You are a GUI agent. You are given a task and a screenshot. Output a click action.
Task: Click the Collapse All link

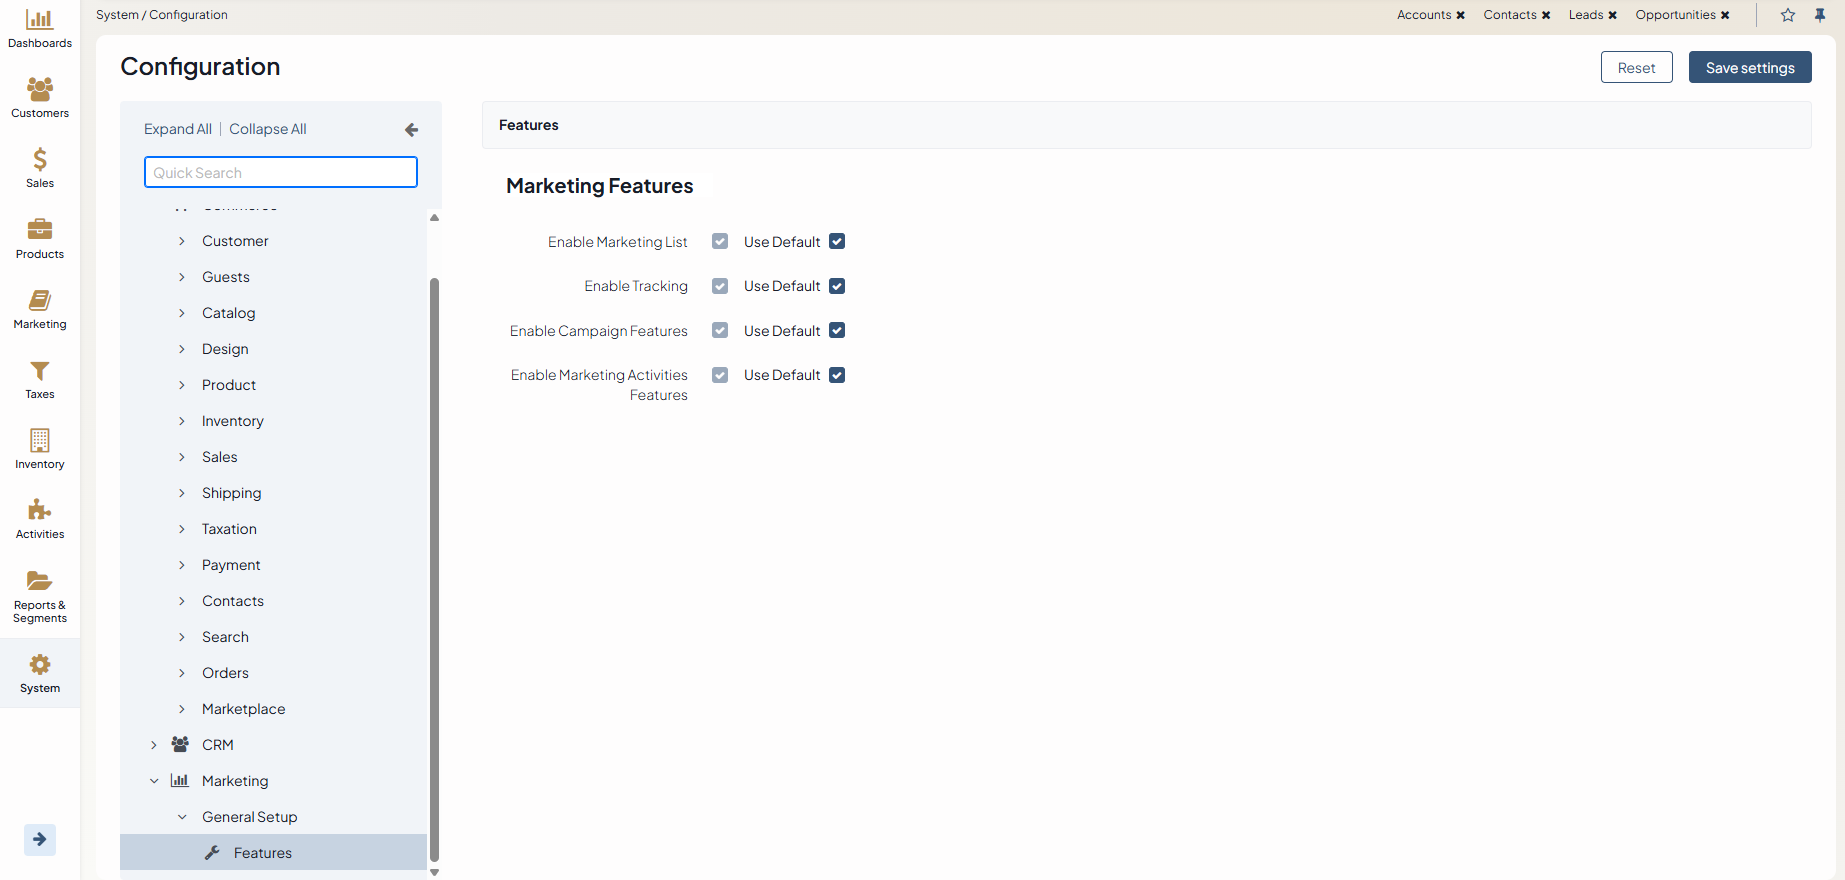point(268,129)
